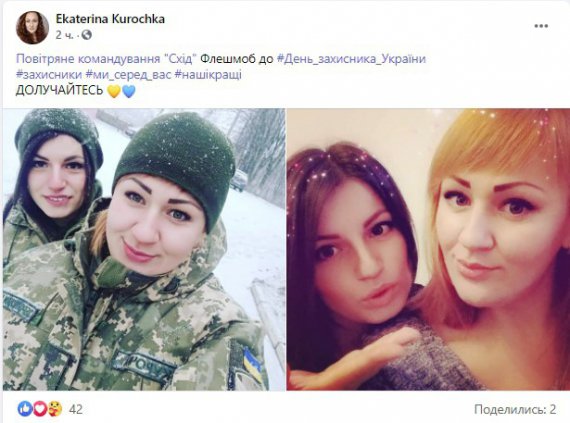Click the yellow heart emoji

[114, 91]
